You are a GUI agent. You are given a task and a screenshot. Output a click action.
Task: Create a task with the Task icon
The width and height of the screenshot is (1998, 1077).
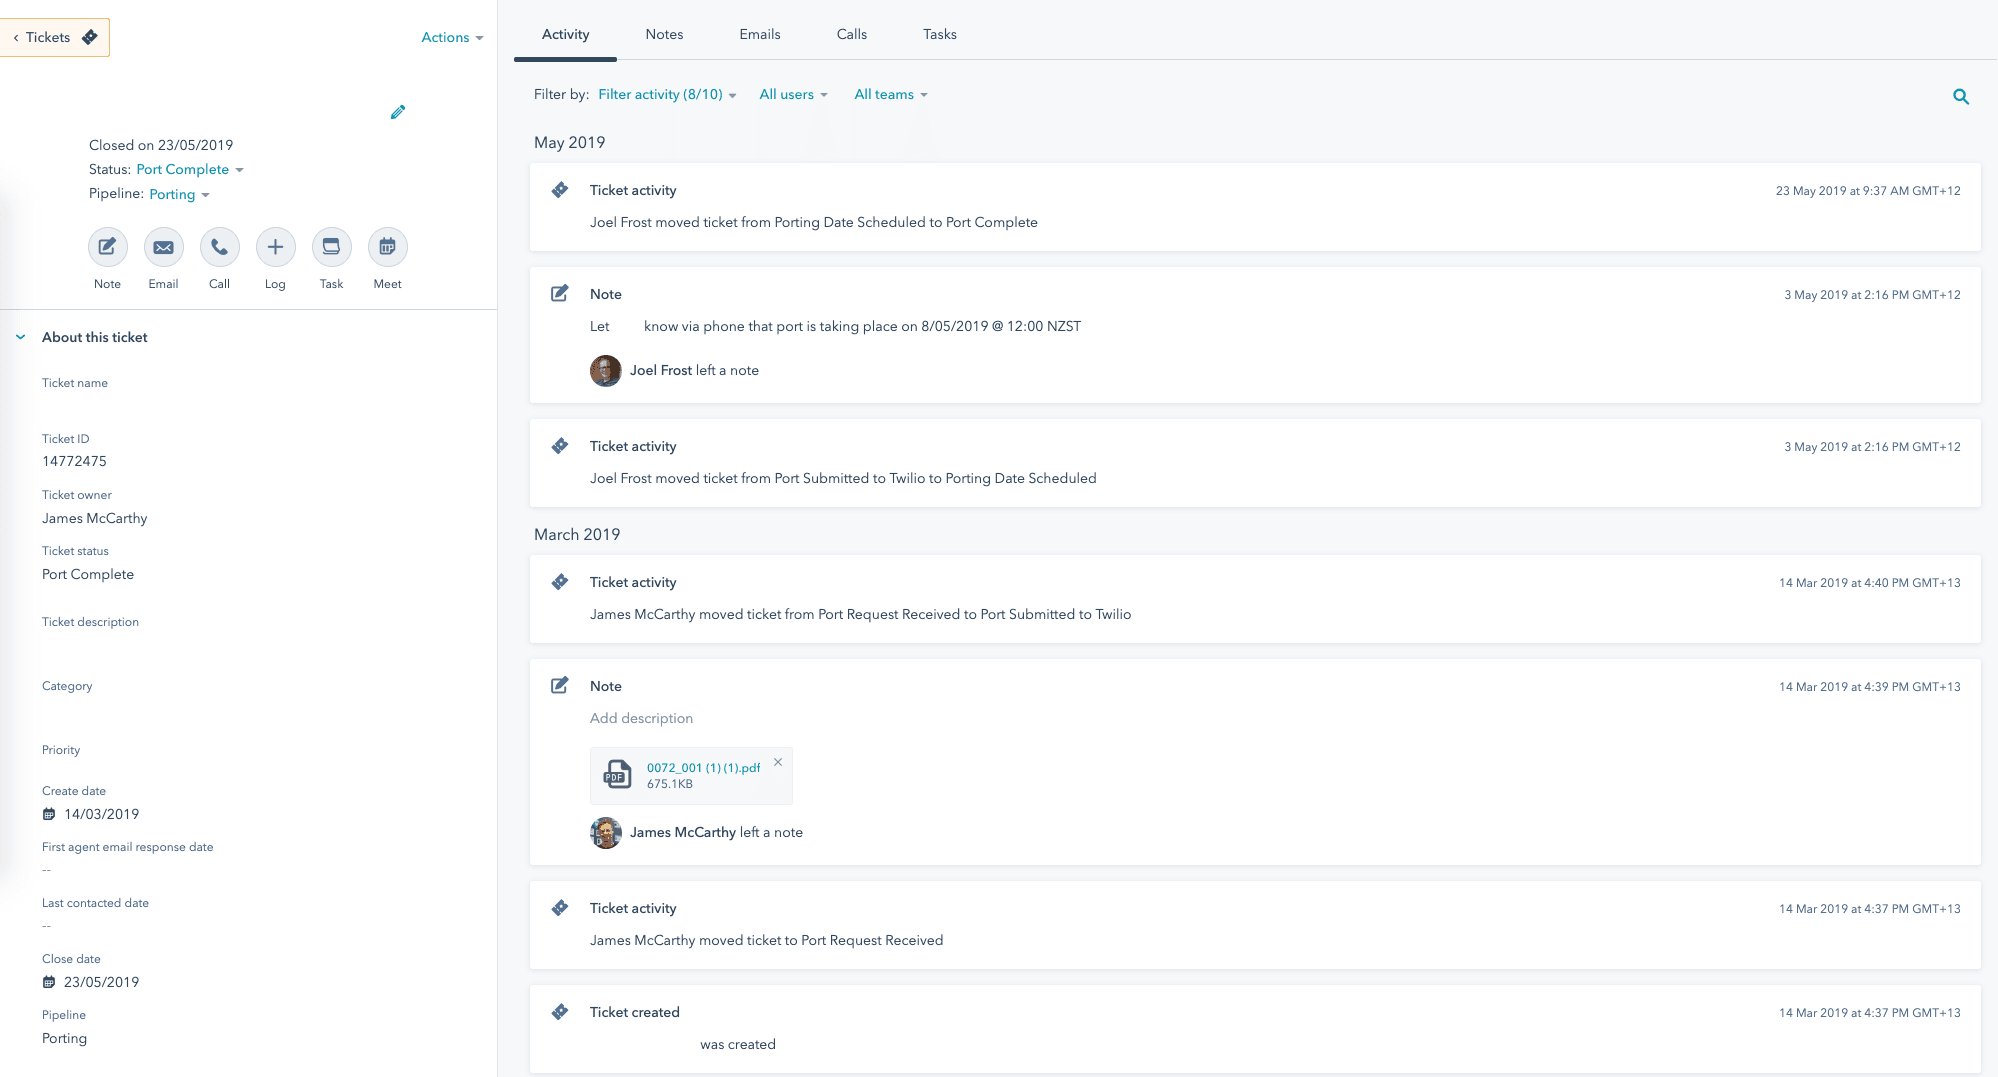(x=331, y=247)
